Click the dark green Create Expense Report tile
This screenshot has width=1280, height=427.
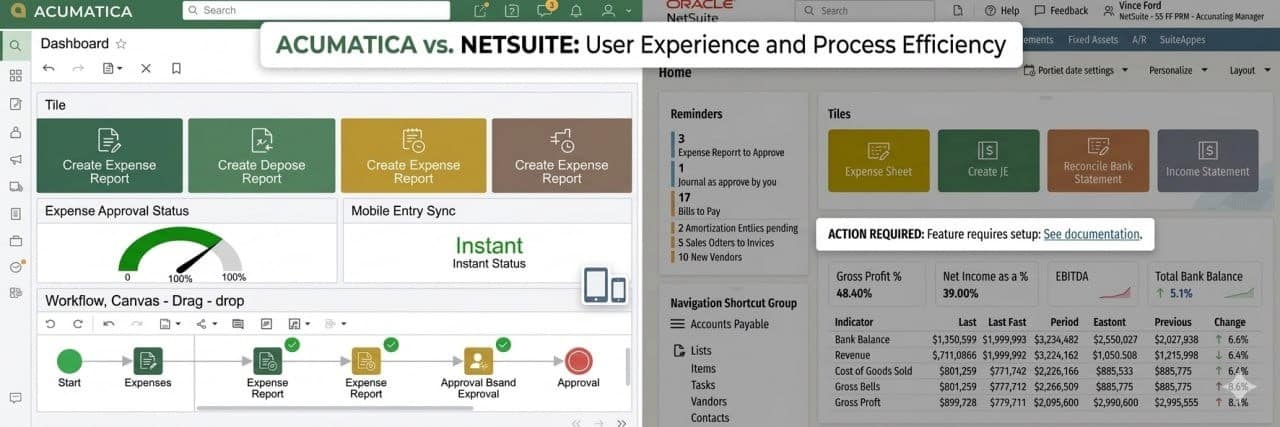(x=110, y=156)
